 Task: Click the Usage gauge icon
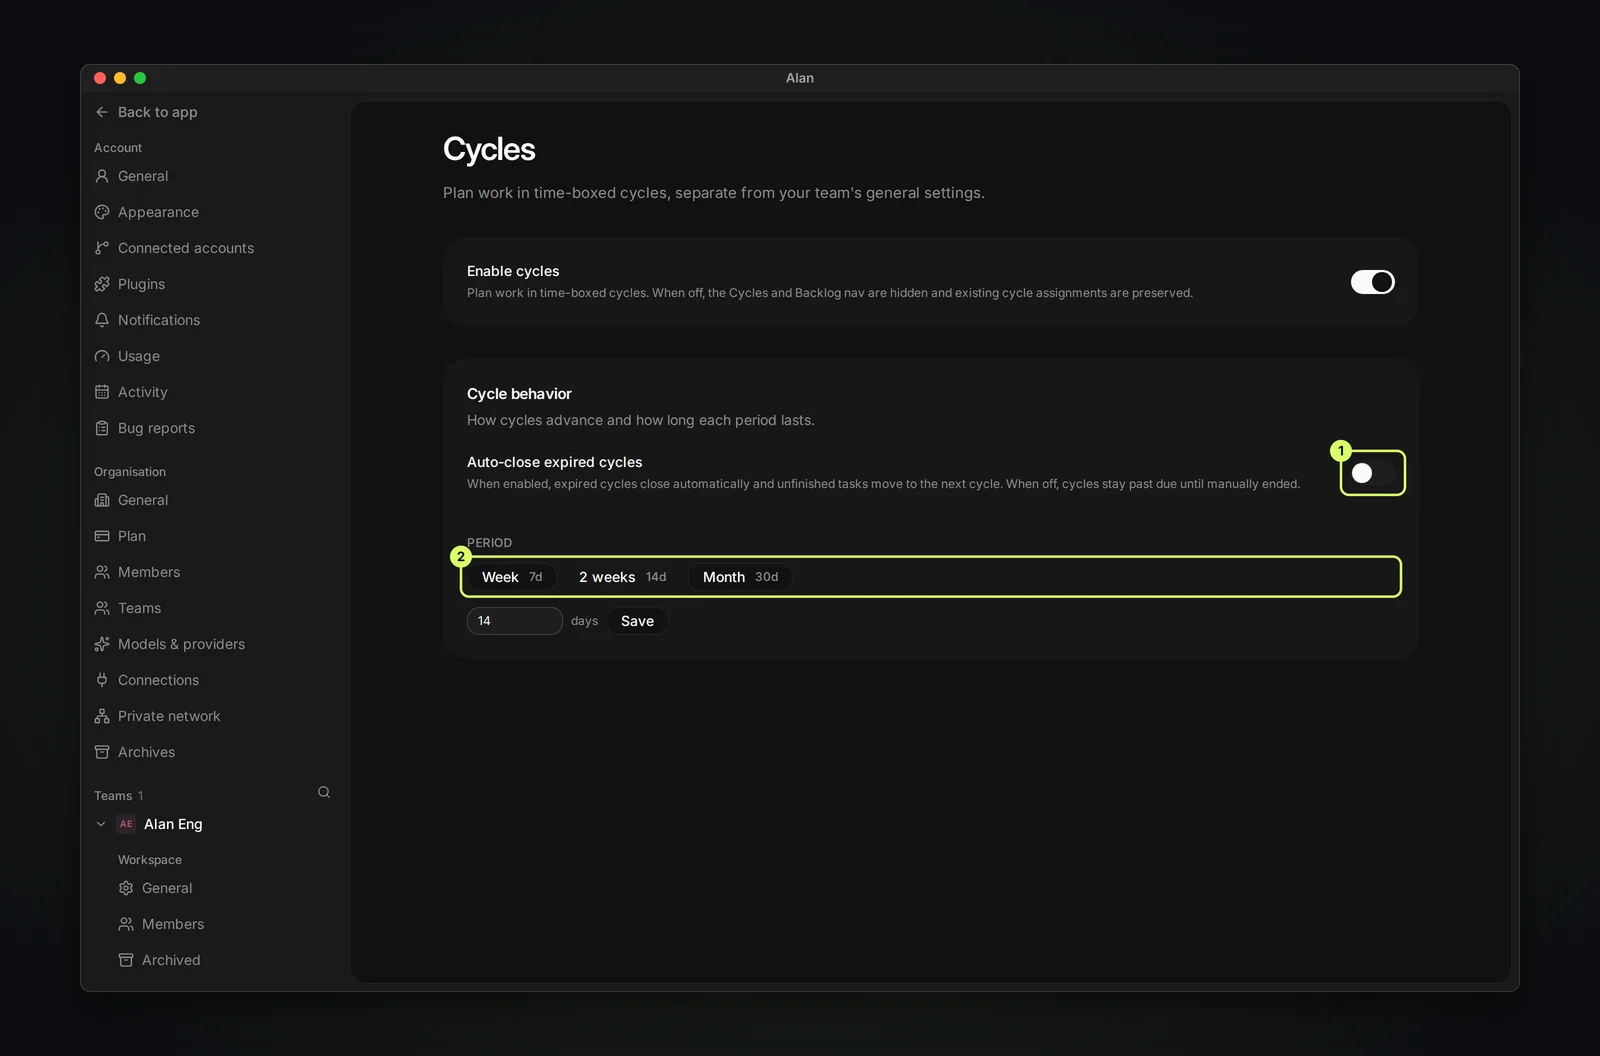(102, 356)
